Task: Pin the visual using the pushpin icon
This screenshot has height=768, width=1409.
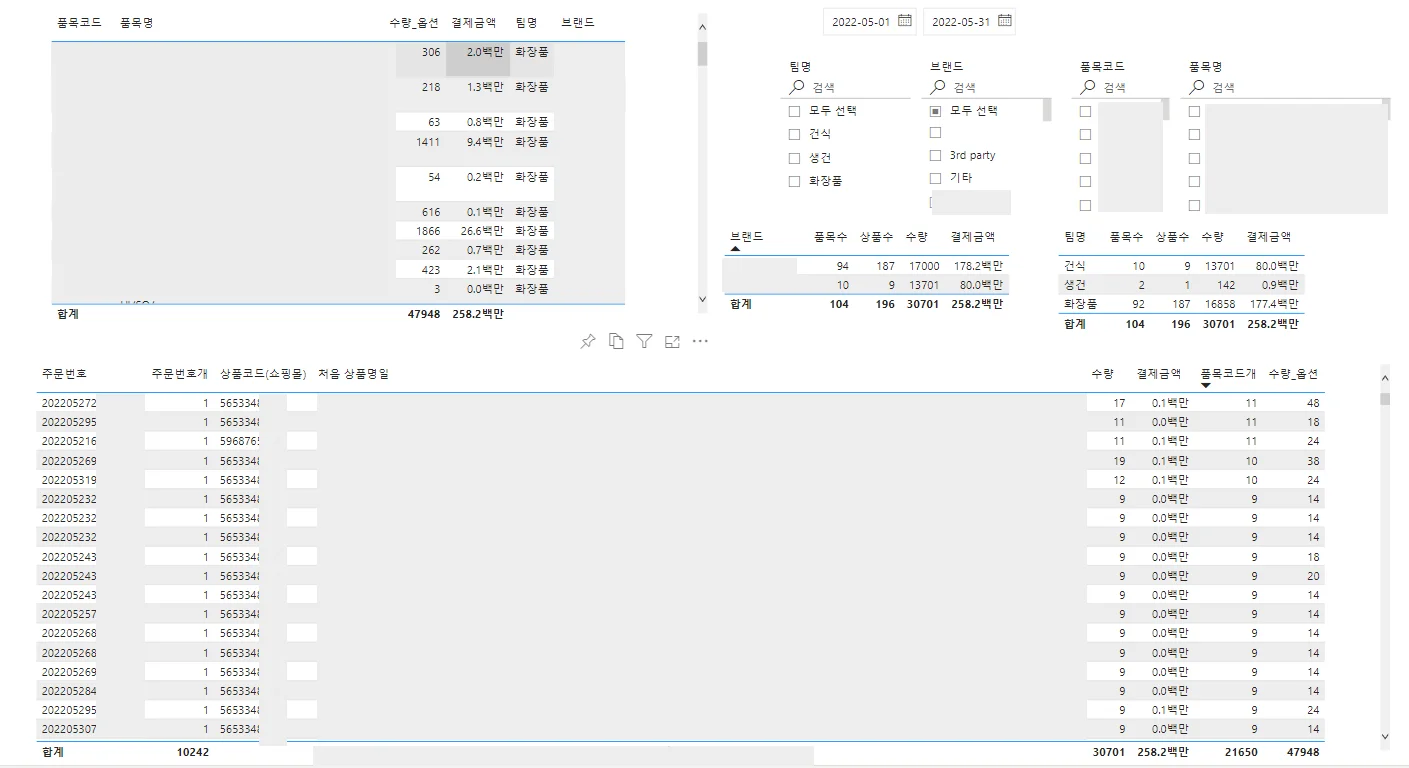Action: click(x=588, y=342)
